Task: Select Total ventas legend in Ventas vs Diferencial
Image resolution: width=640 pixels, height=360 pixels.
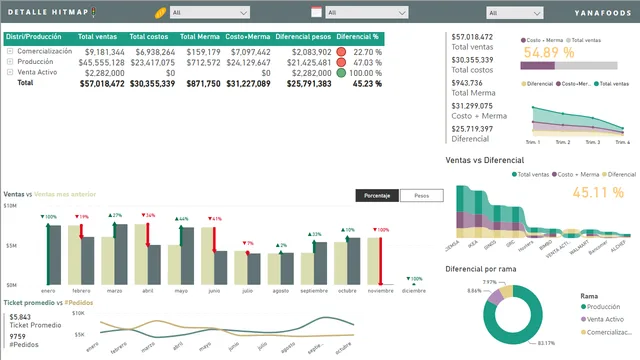Action: (x=530, y=174)
